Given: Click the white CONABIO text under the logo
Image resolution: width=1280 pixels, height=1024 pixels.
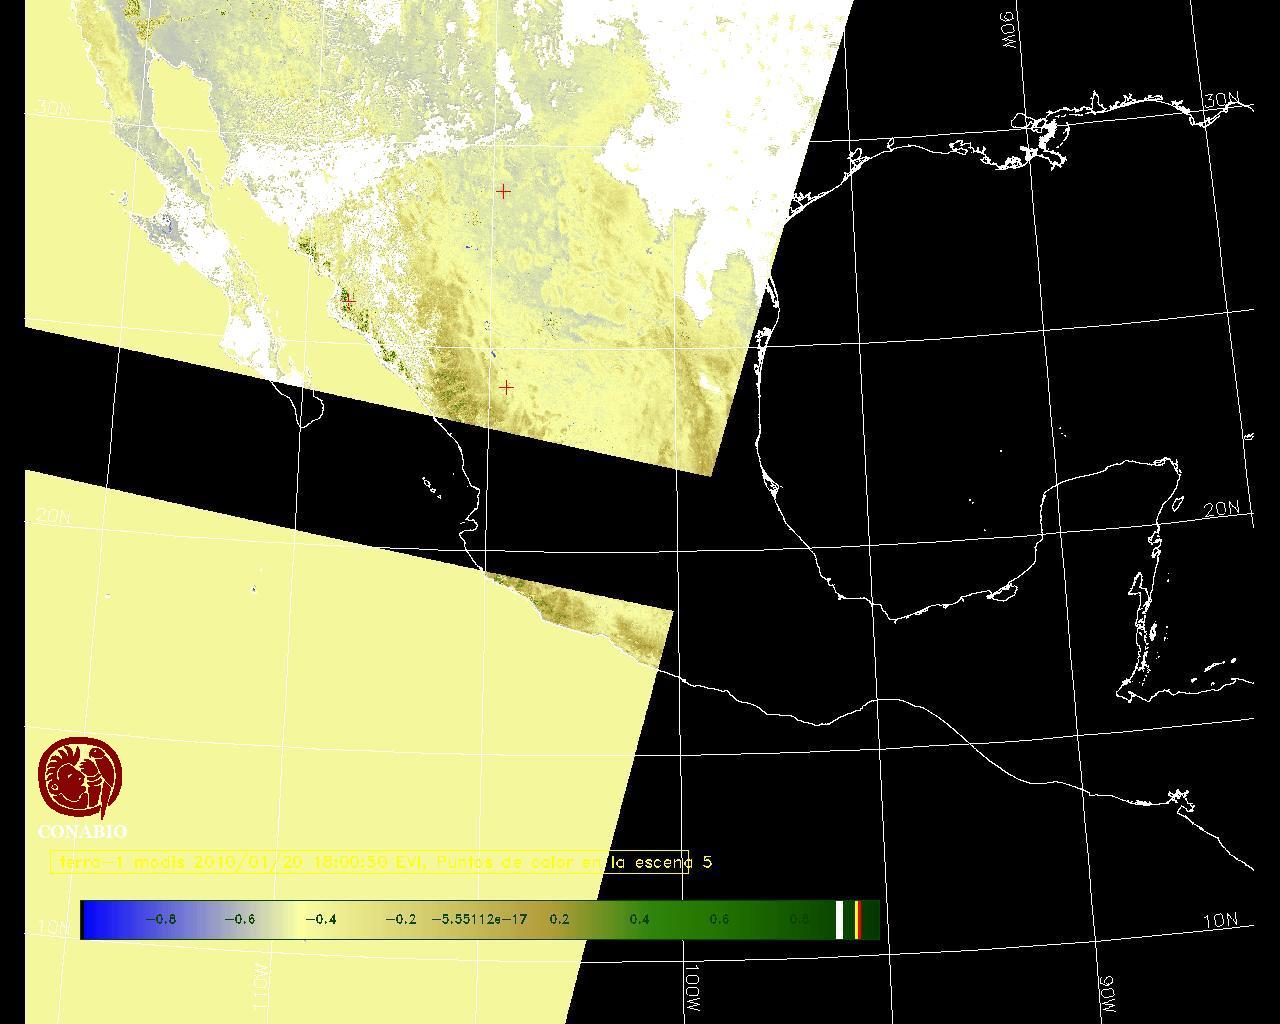Looking at the screenshot, I should [x=82, y=831].
